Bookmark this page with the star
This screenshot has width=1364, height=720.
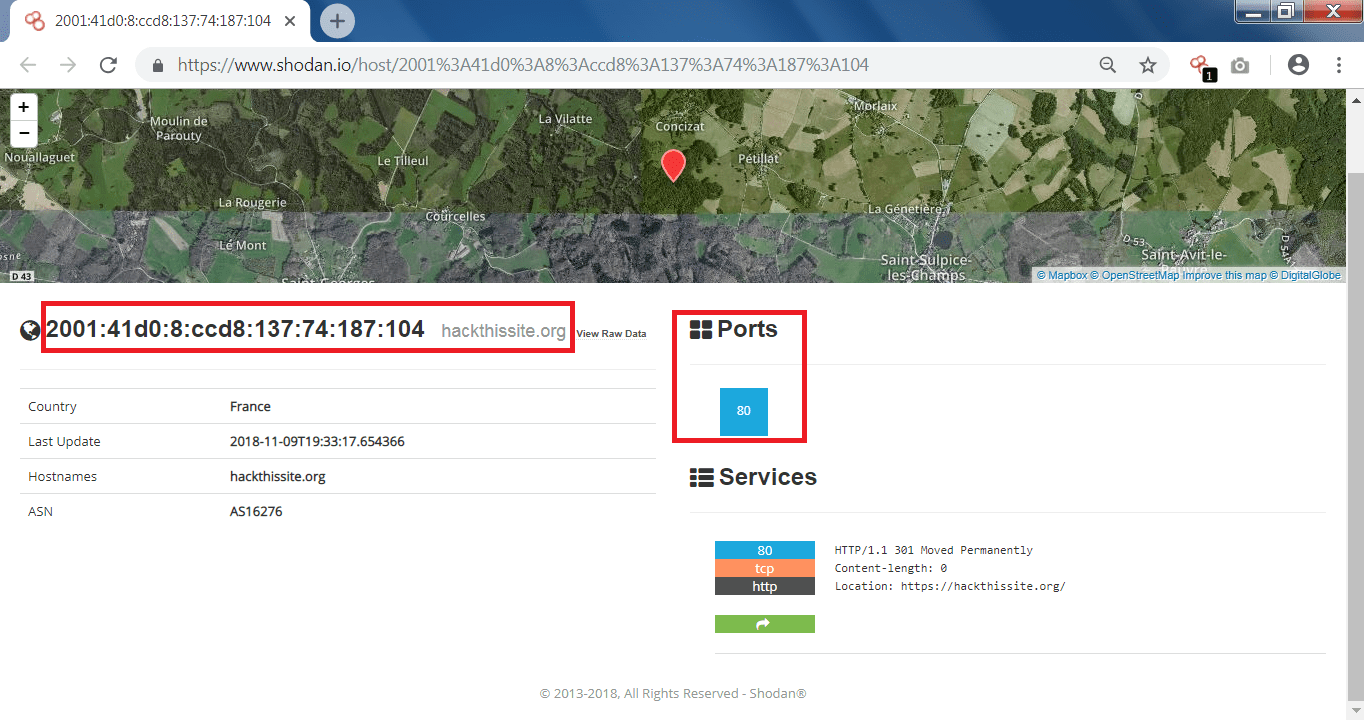point(1148,65)
